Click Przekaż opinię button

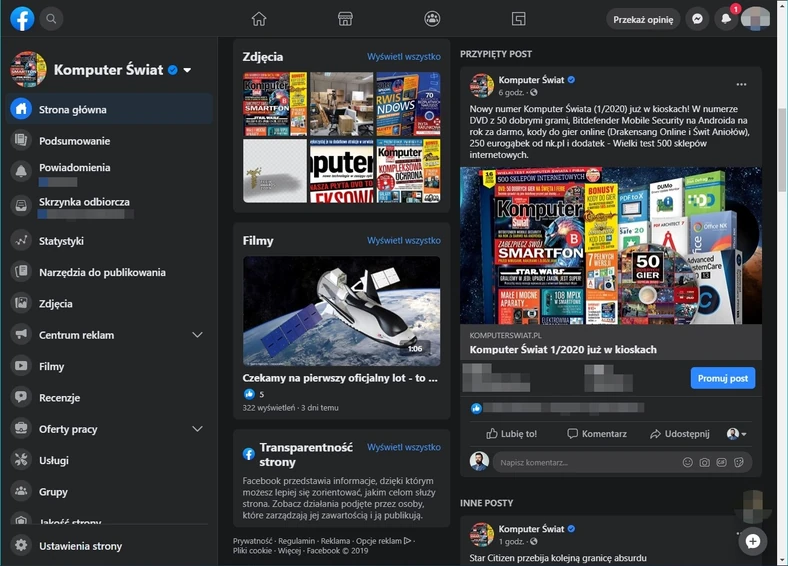643,20
